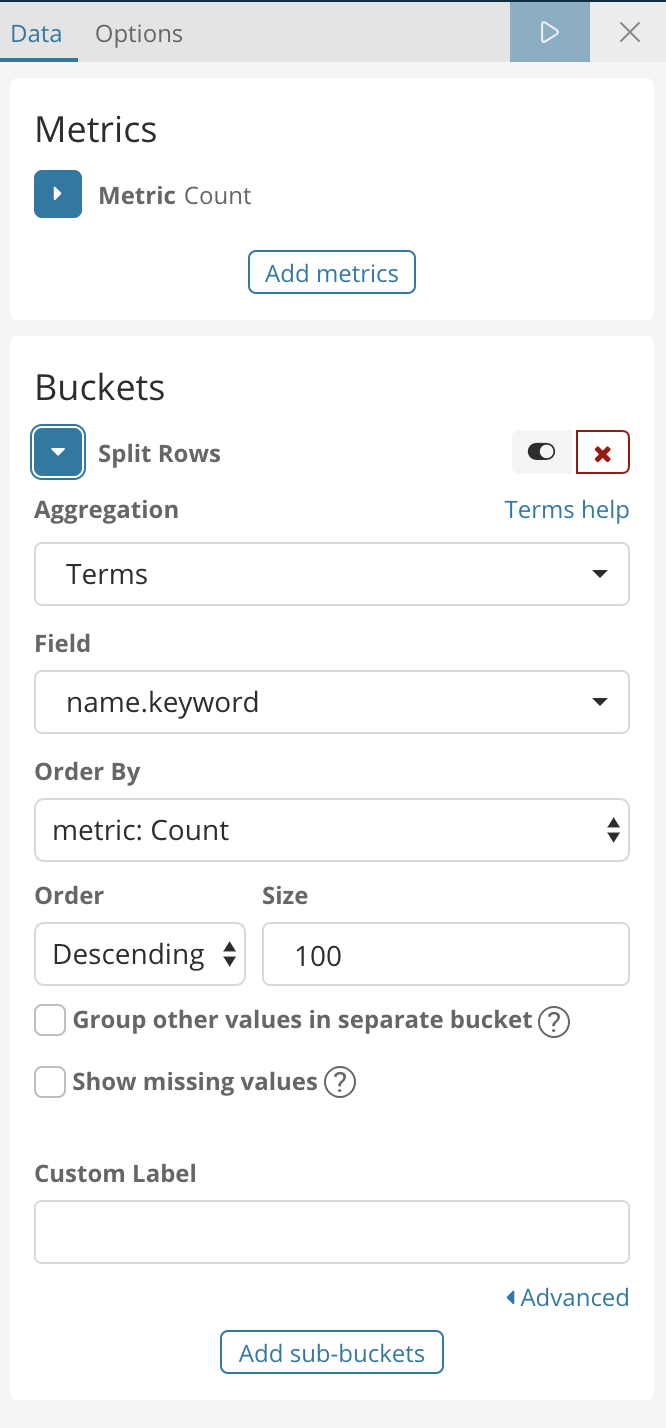666x1428 pixels.
Task: Click the discard changes X icon
Action: pos(630,32)
